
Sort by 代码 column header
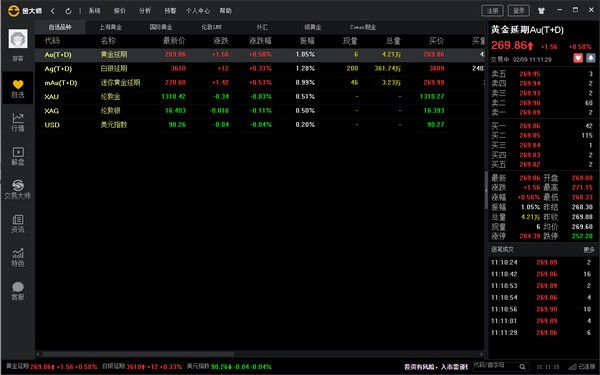pos(52,41)
